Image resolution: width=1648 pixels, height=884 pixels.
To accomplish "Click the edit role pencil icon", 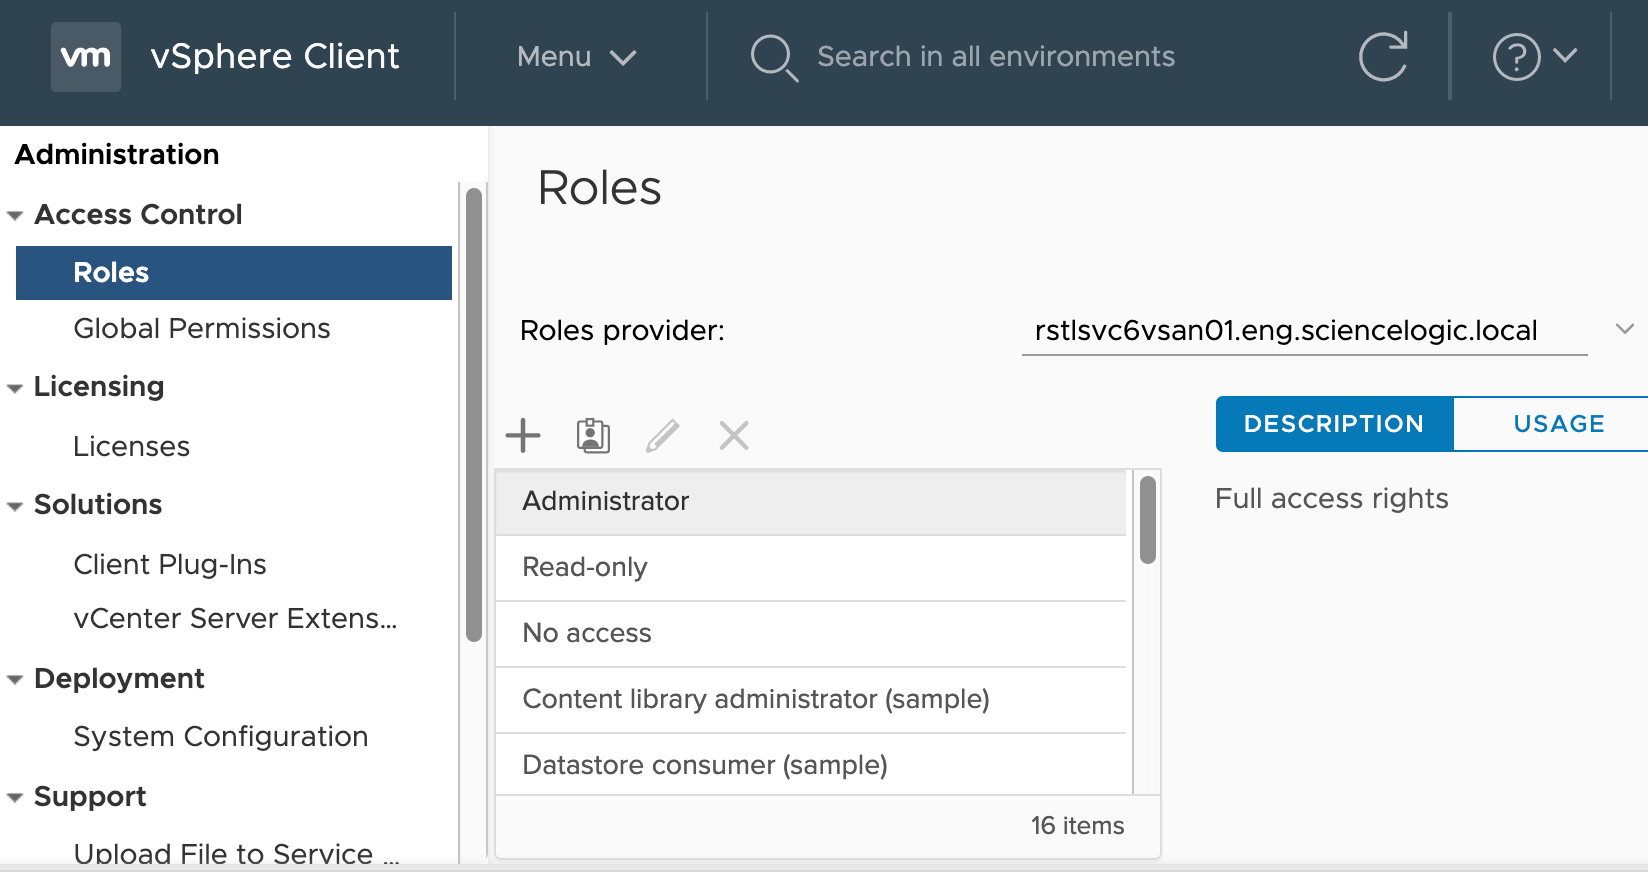I will [x=662, y=436].
